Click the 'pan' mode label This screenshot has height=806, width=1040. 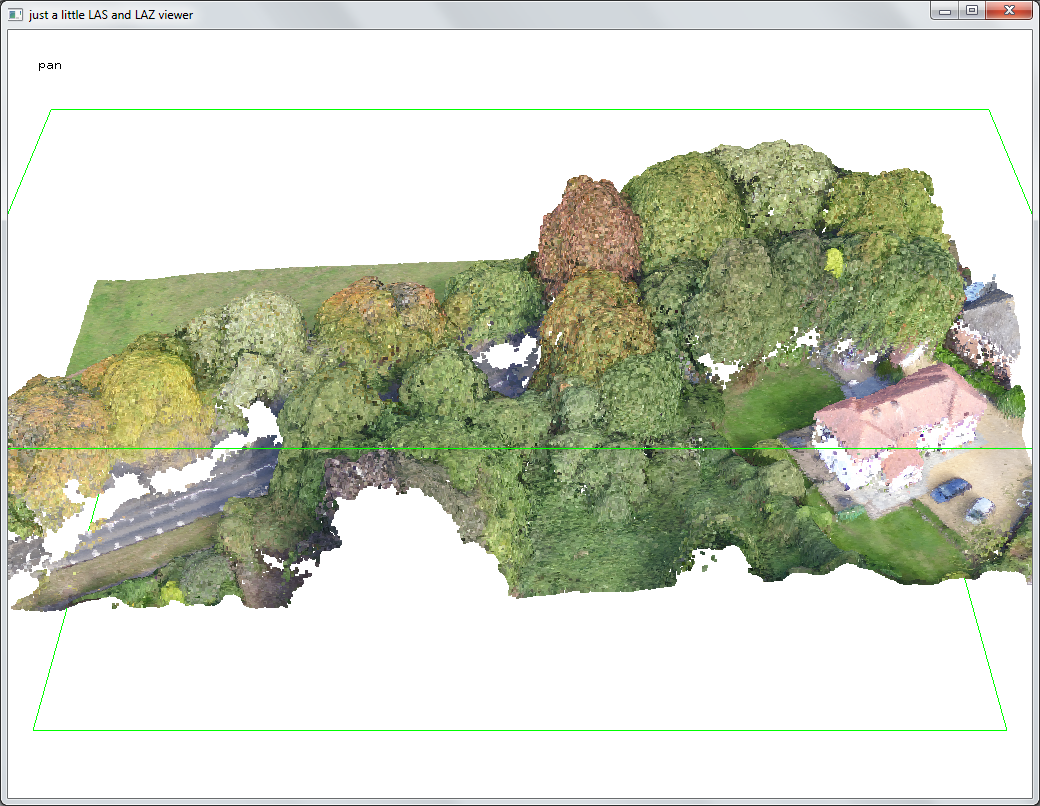[50, 66]
